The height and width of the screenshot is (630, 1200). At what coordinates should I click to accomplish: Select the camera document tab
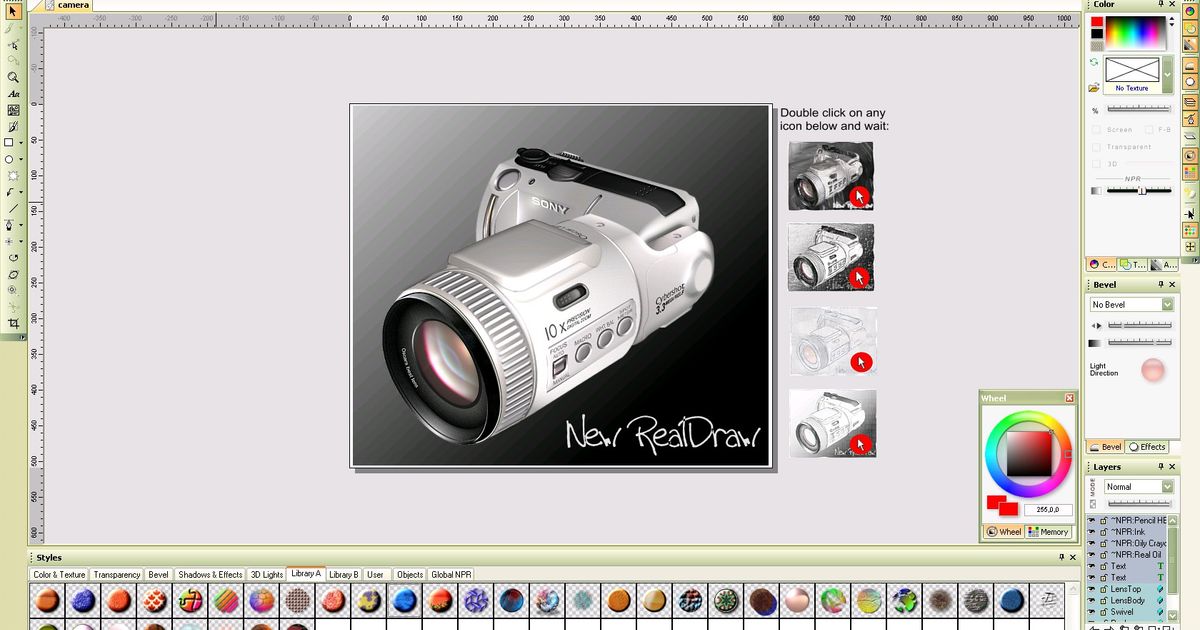click(x=69, y=5)
